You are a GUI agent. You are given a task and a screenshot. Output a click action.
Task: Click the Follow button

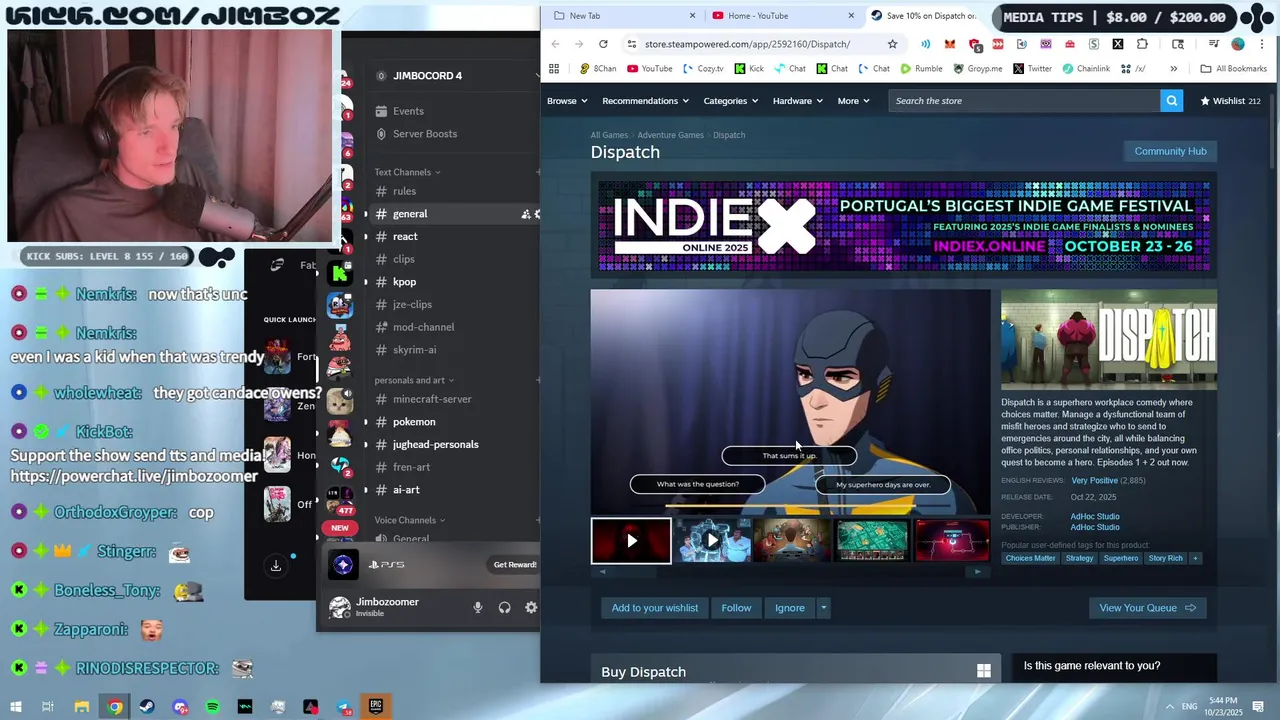click(x=736, y=608)
